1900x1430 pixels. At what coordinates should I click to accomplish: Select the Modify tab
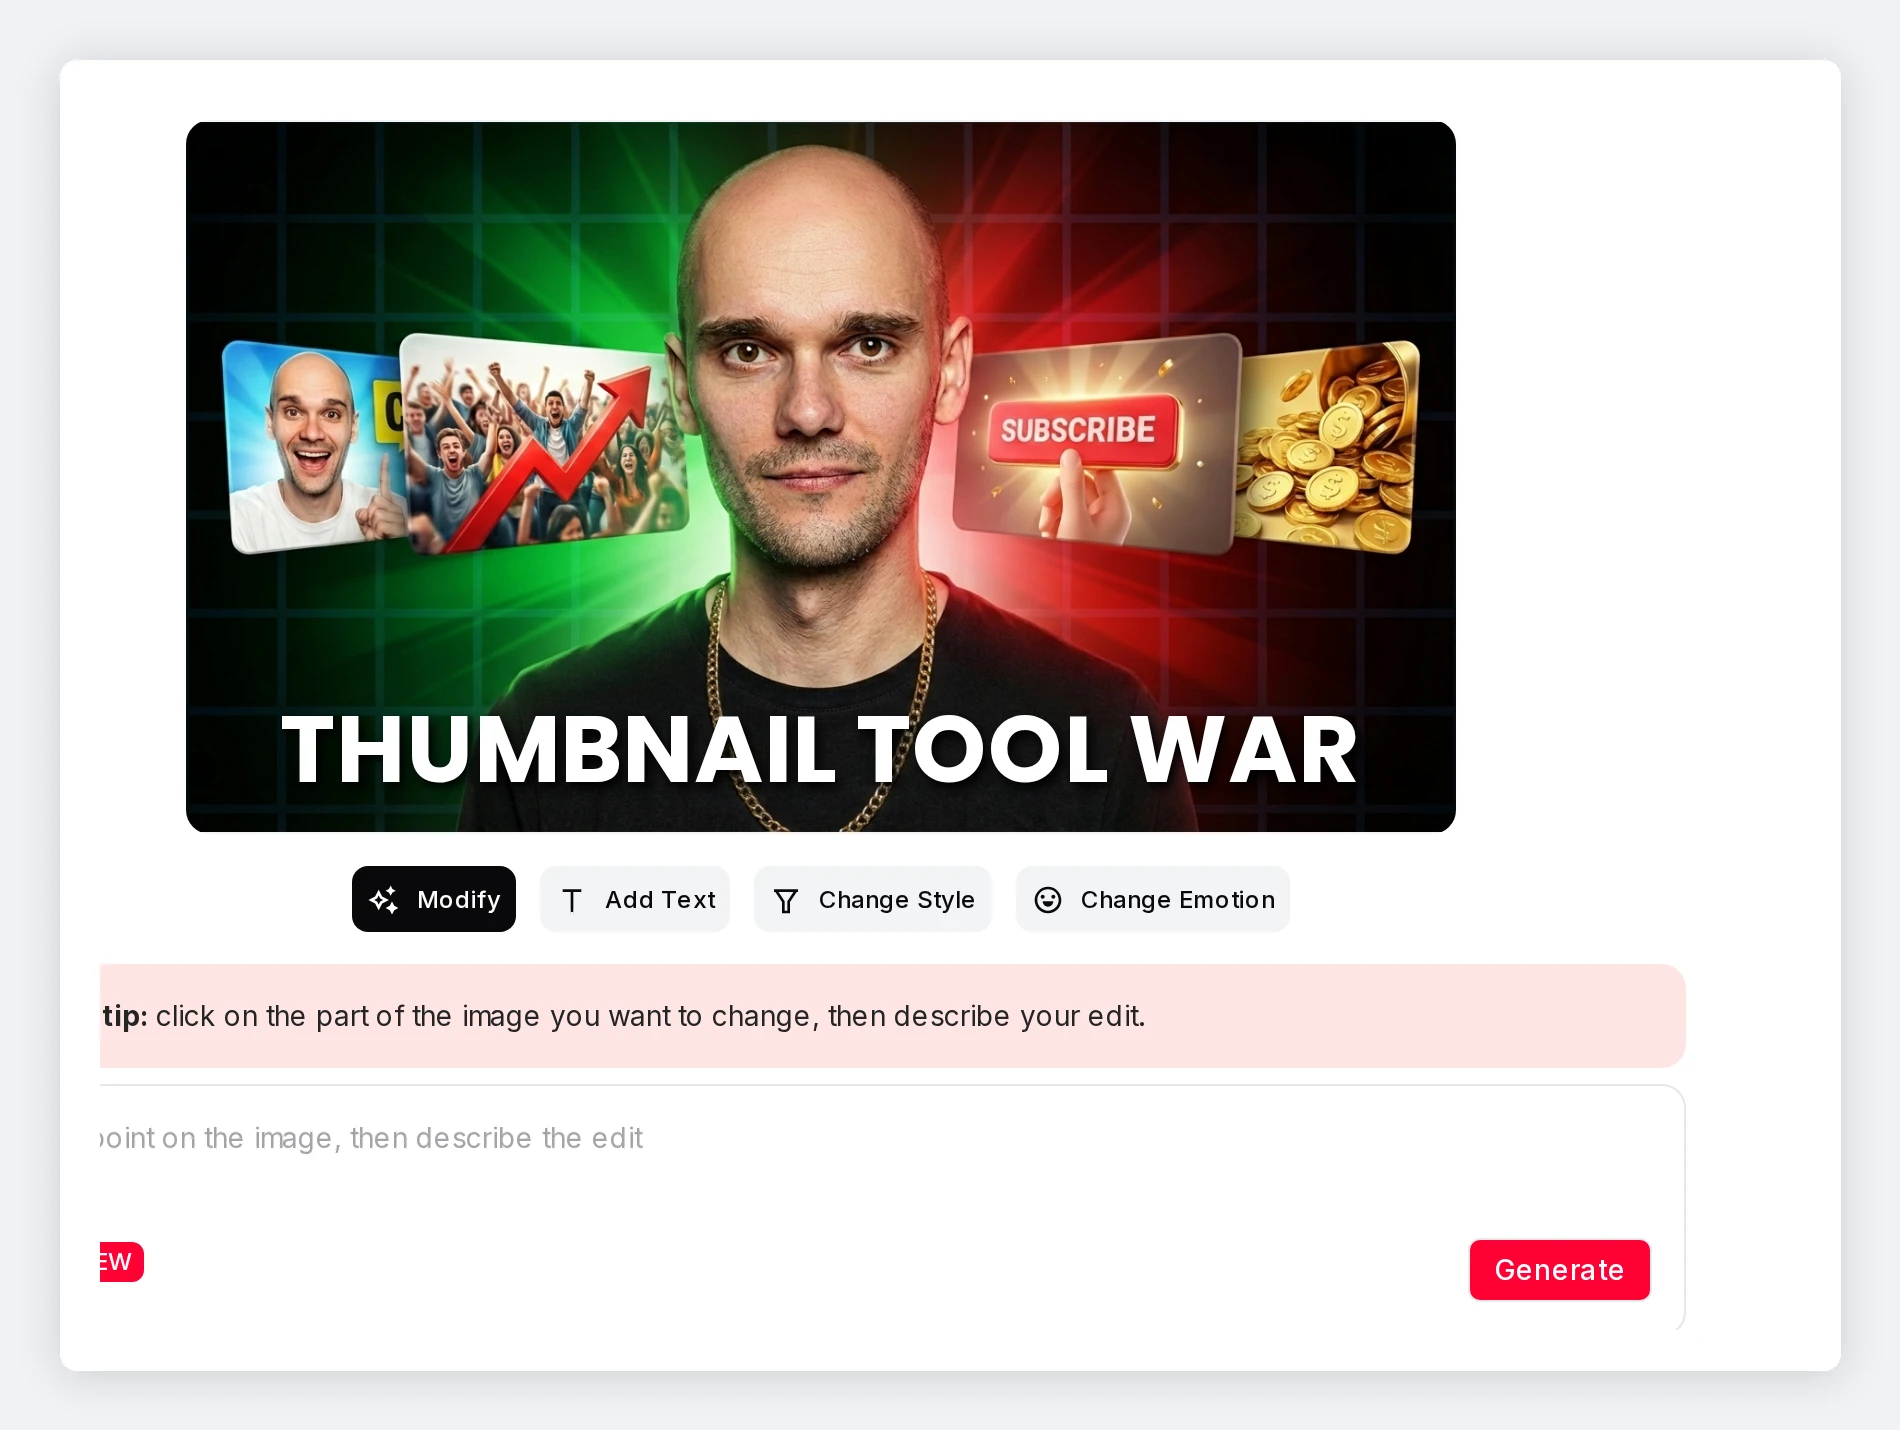[434, 899]
